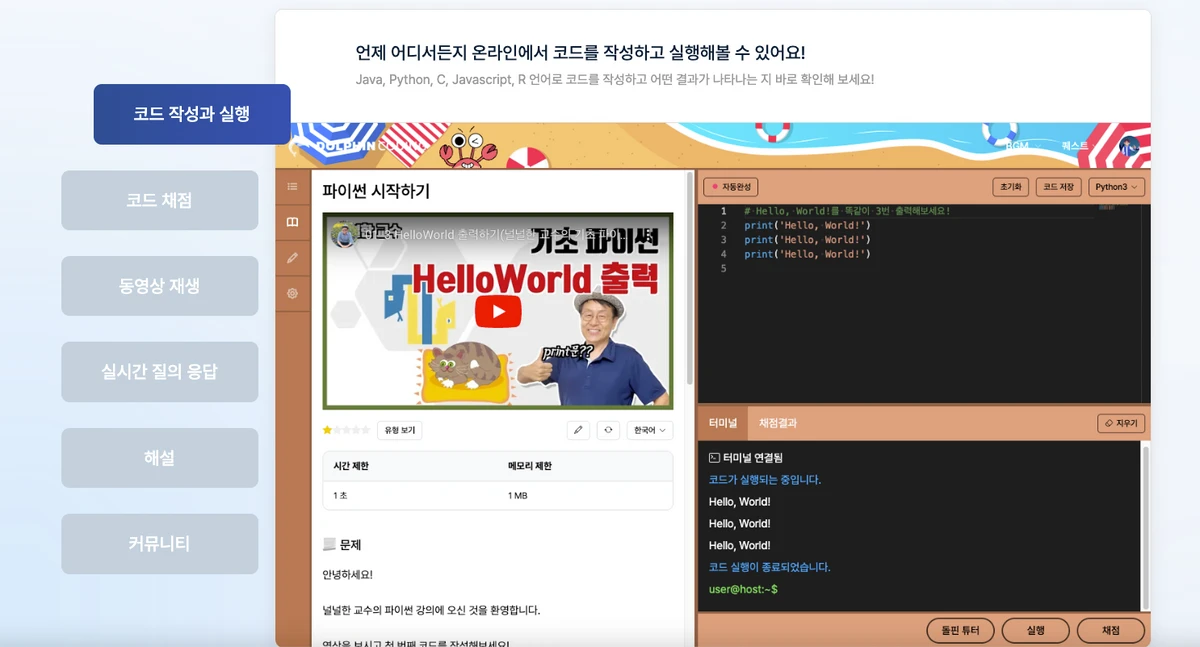Click the 초기화 reset button

(1010, 187)
